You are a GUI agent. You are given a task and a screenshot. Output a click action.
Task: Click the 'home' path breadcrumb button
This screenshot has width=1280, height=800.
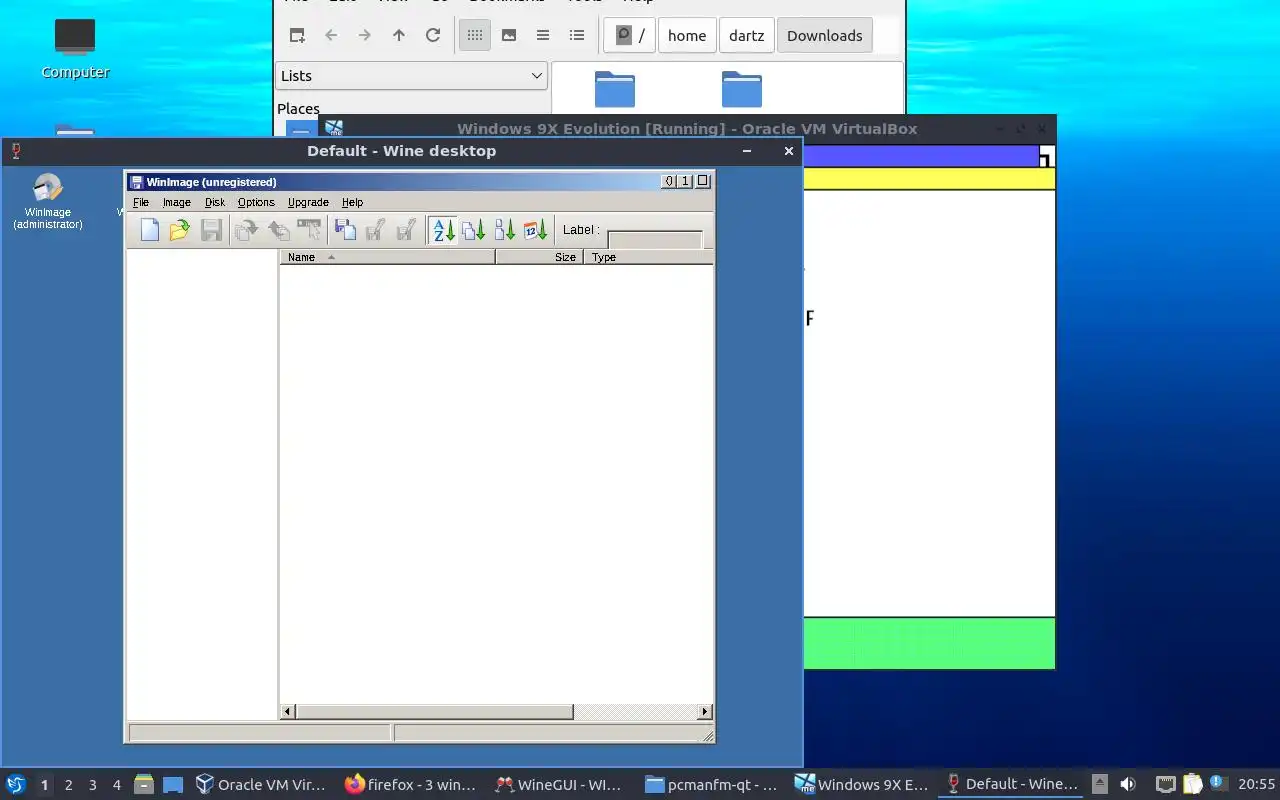click(687, 35)
